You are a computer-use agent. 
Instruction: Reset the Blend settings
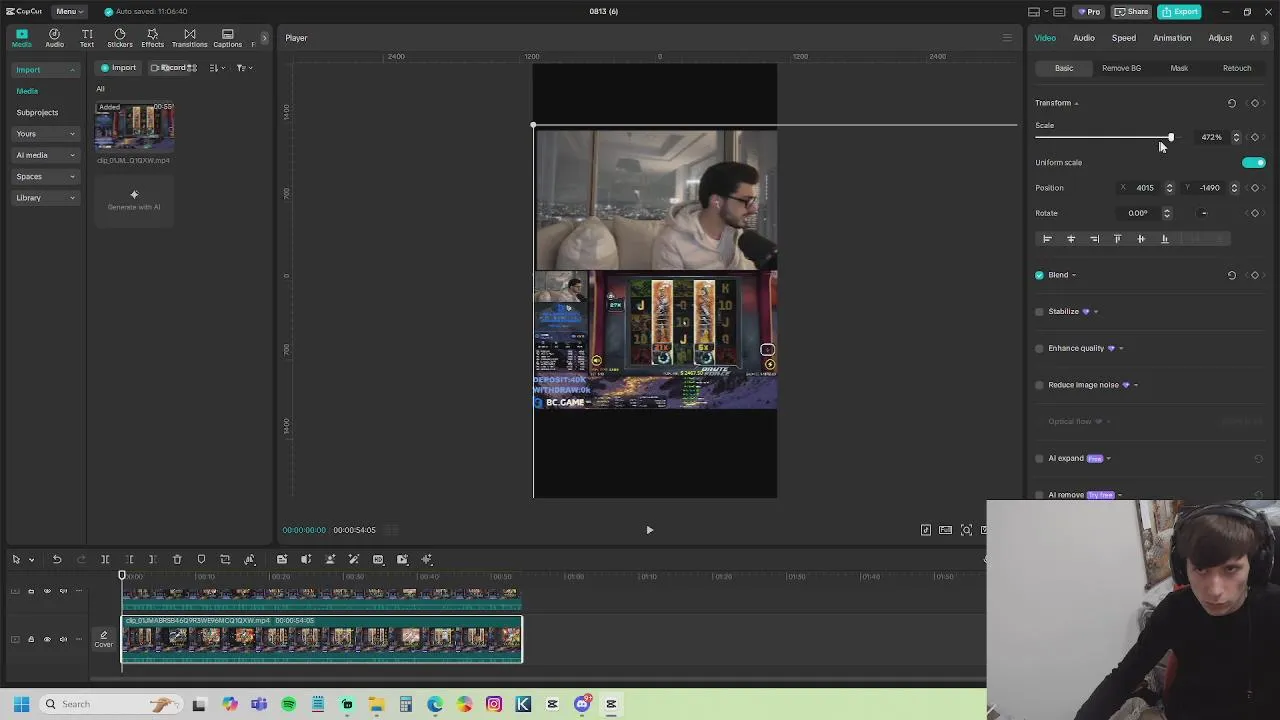1232,275
